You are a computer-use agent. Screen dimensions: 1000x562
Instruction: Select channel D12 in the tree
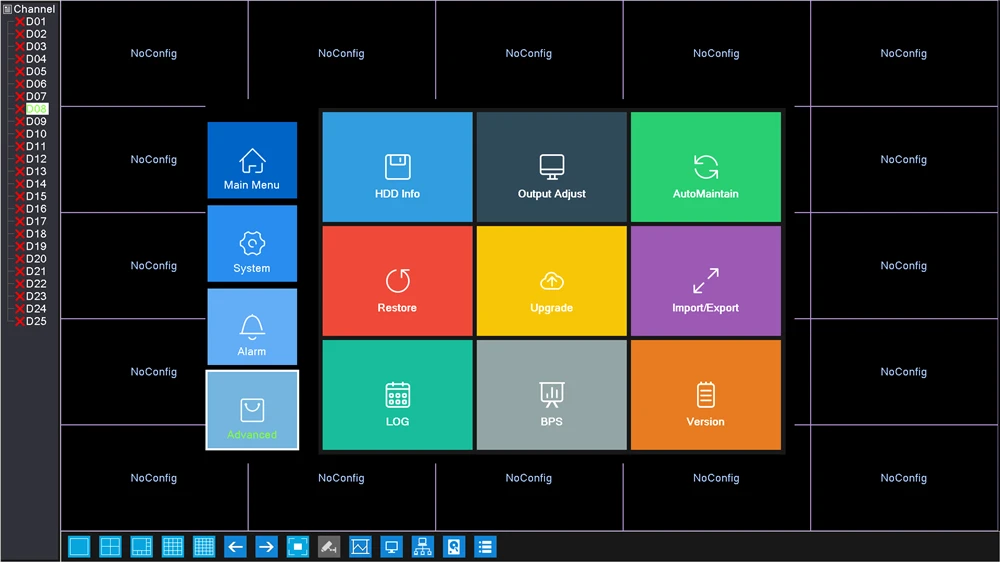(36, 159)
